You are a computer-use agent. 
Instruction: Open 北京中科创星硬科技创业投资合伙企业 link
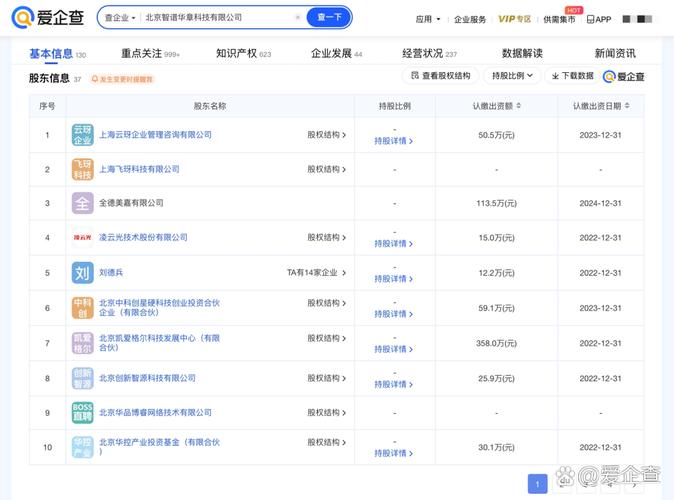pos(159,308)
